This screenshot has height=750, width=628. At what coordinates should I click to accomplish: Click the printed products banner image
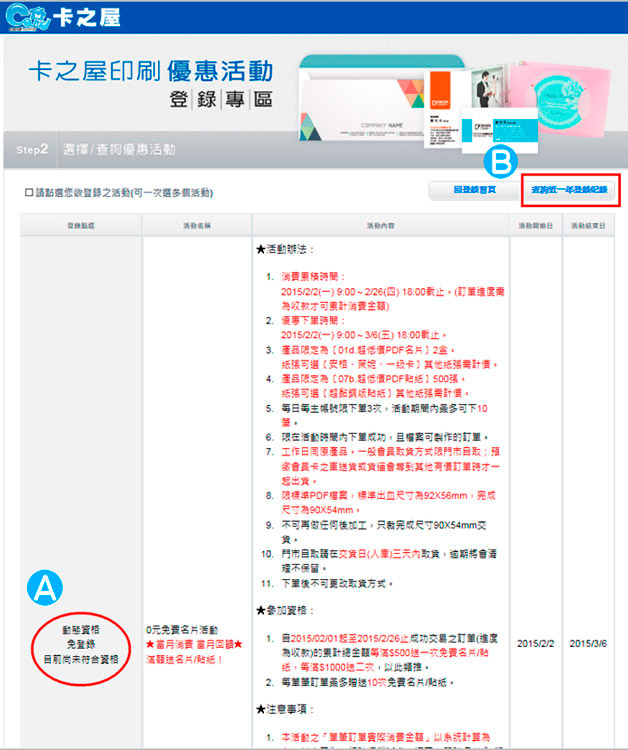454,103
